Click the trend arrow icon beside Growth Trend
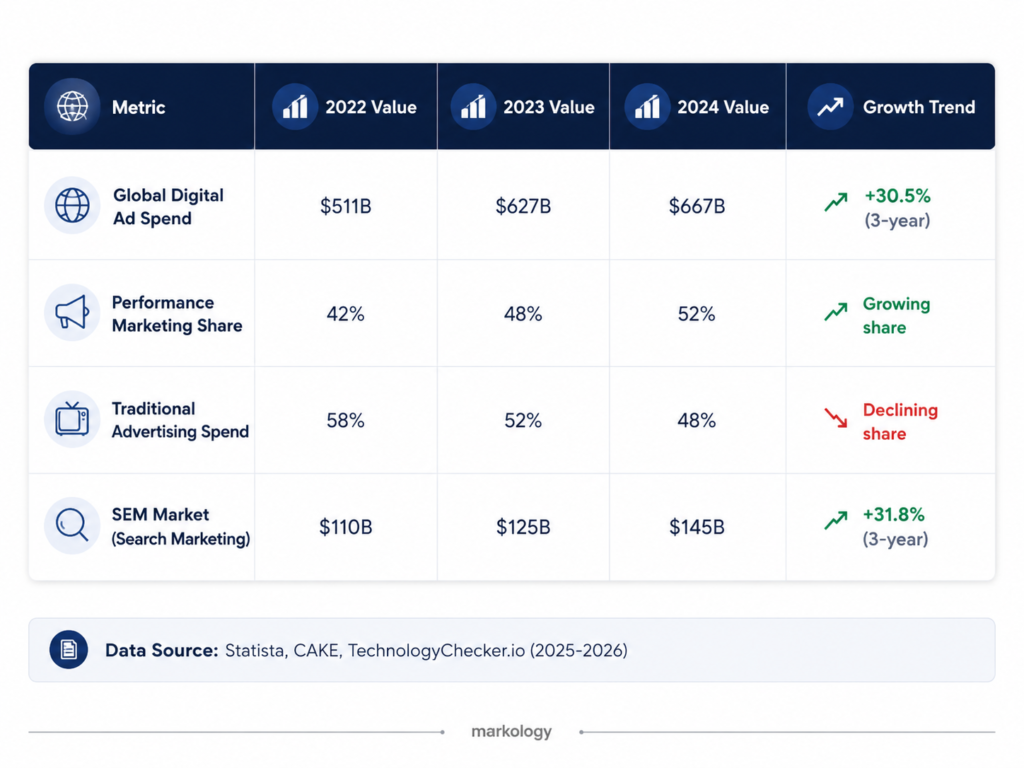 [830, 106]
